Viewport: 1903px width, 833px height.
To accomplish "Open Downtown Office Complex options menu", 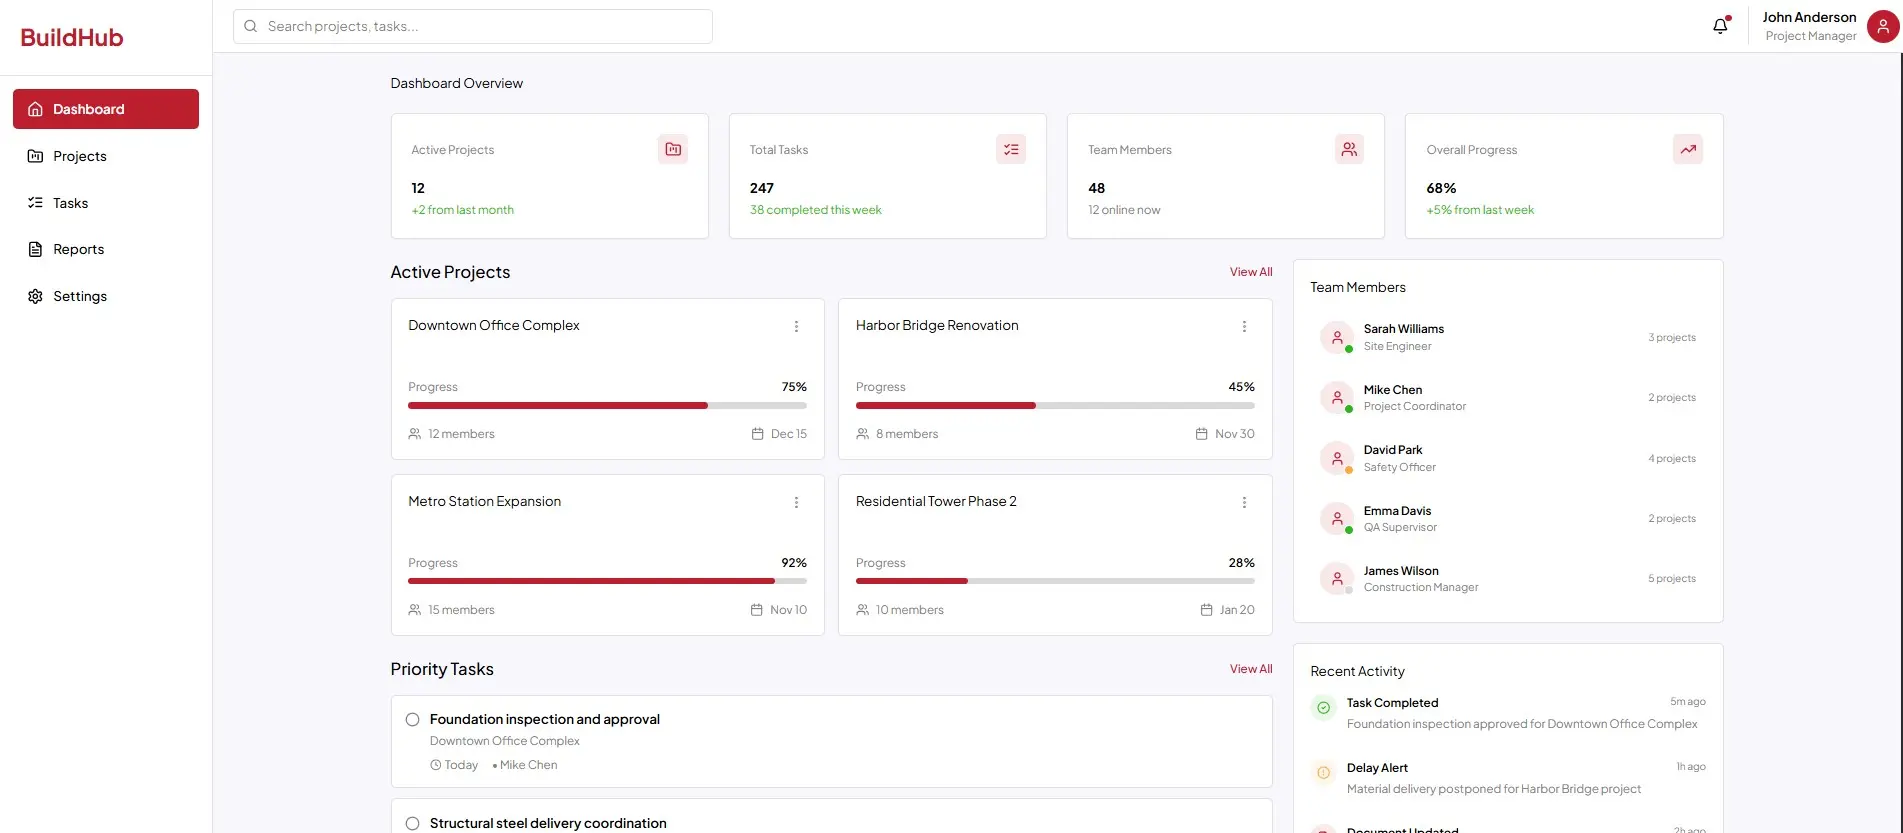I will [796, 327].
